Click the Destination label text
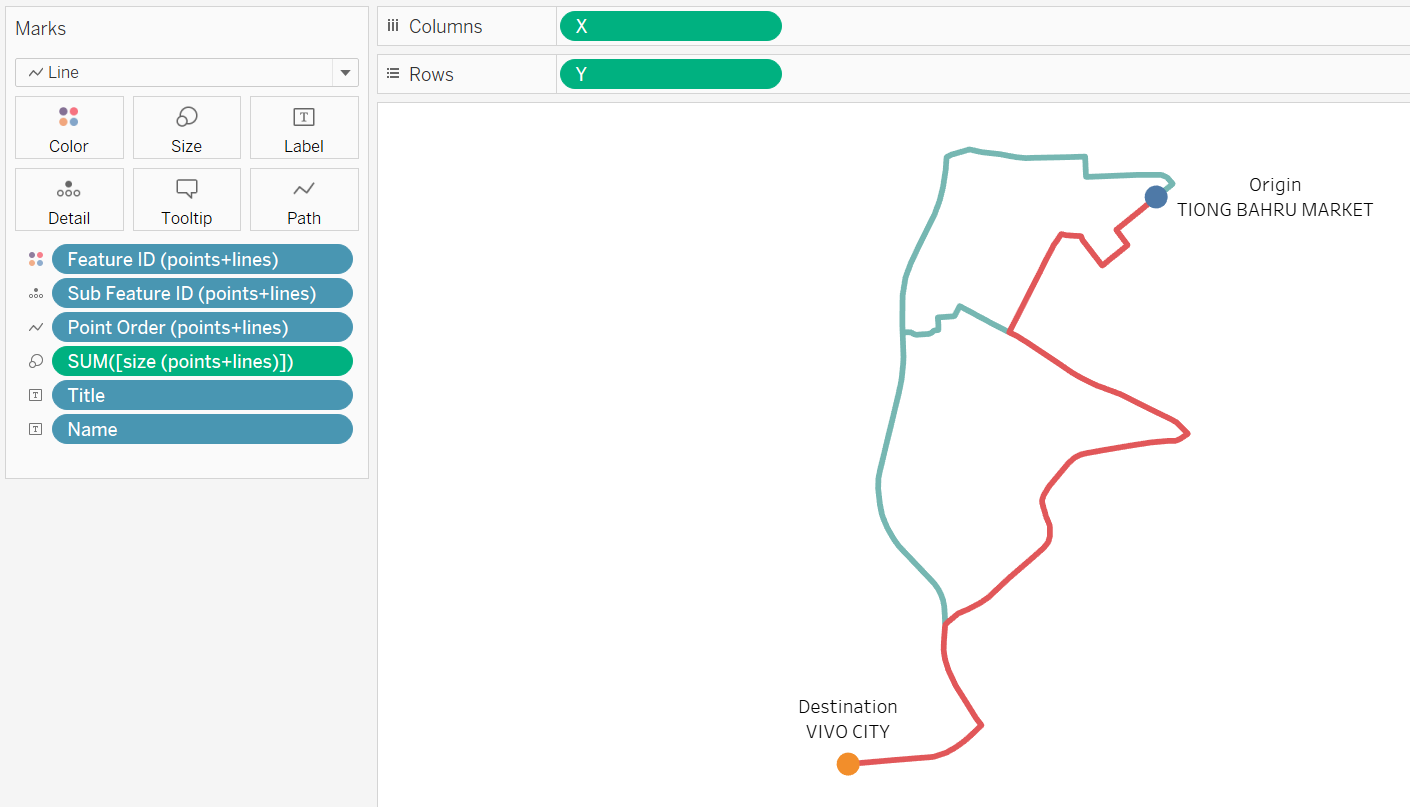1410x807 pixels. (848, 706)
